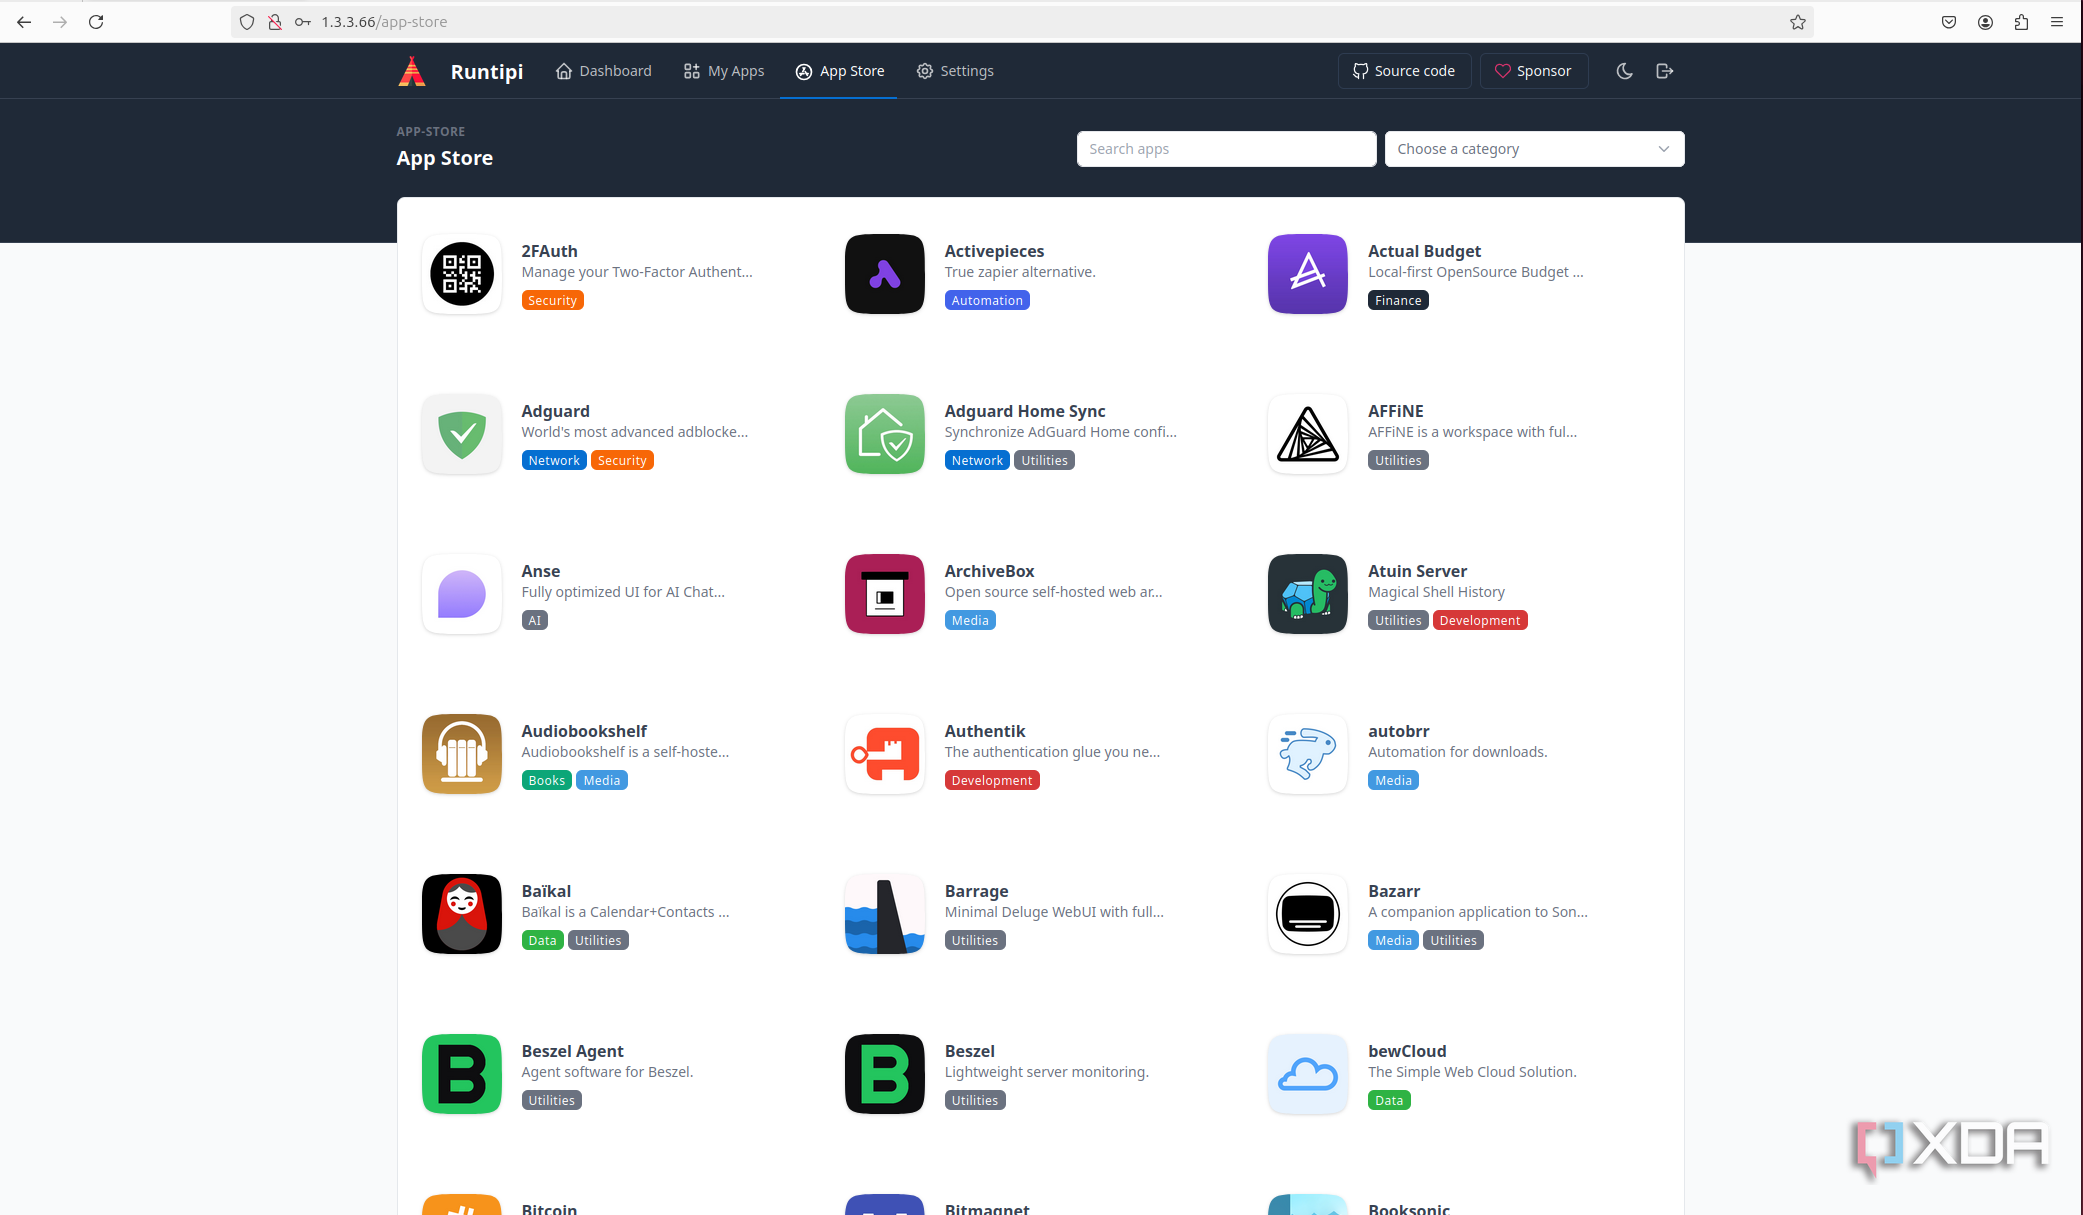Open the bewCloud cloud icon
This screenshot has height=1215, width=2083.
click(x=1307, y=1074)
